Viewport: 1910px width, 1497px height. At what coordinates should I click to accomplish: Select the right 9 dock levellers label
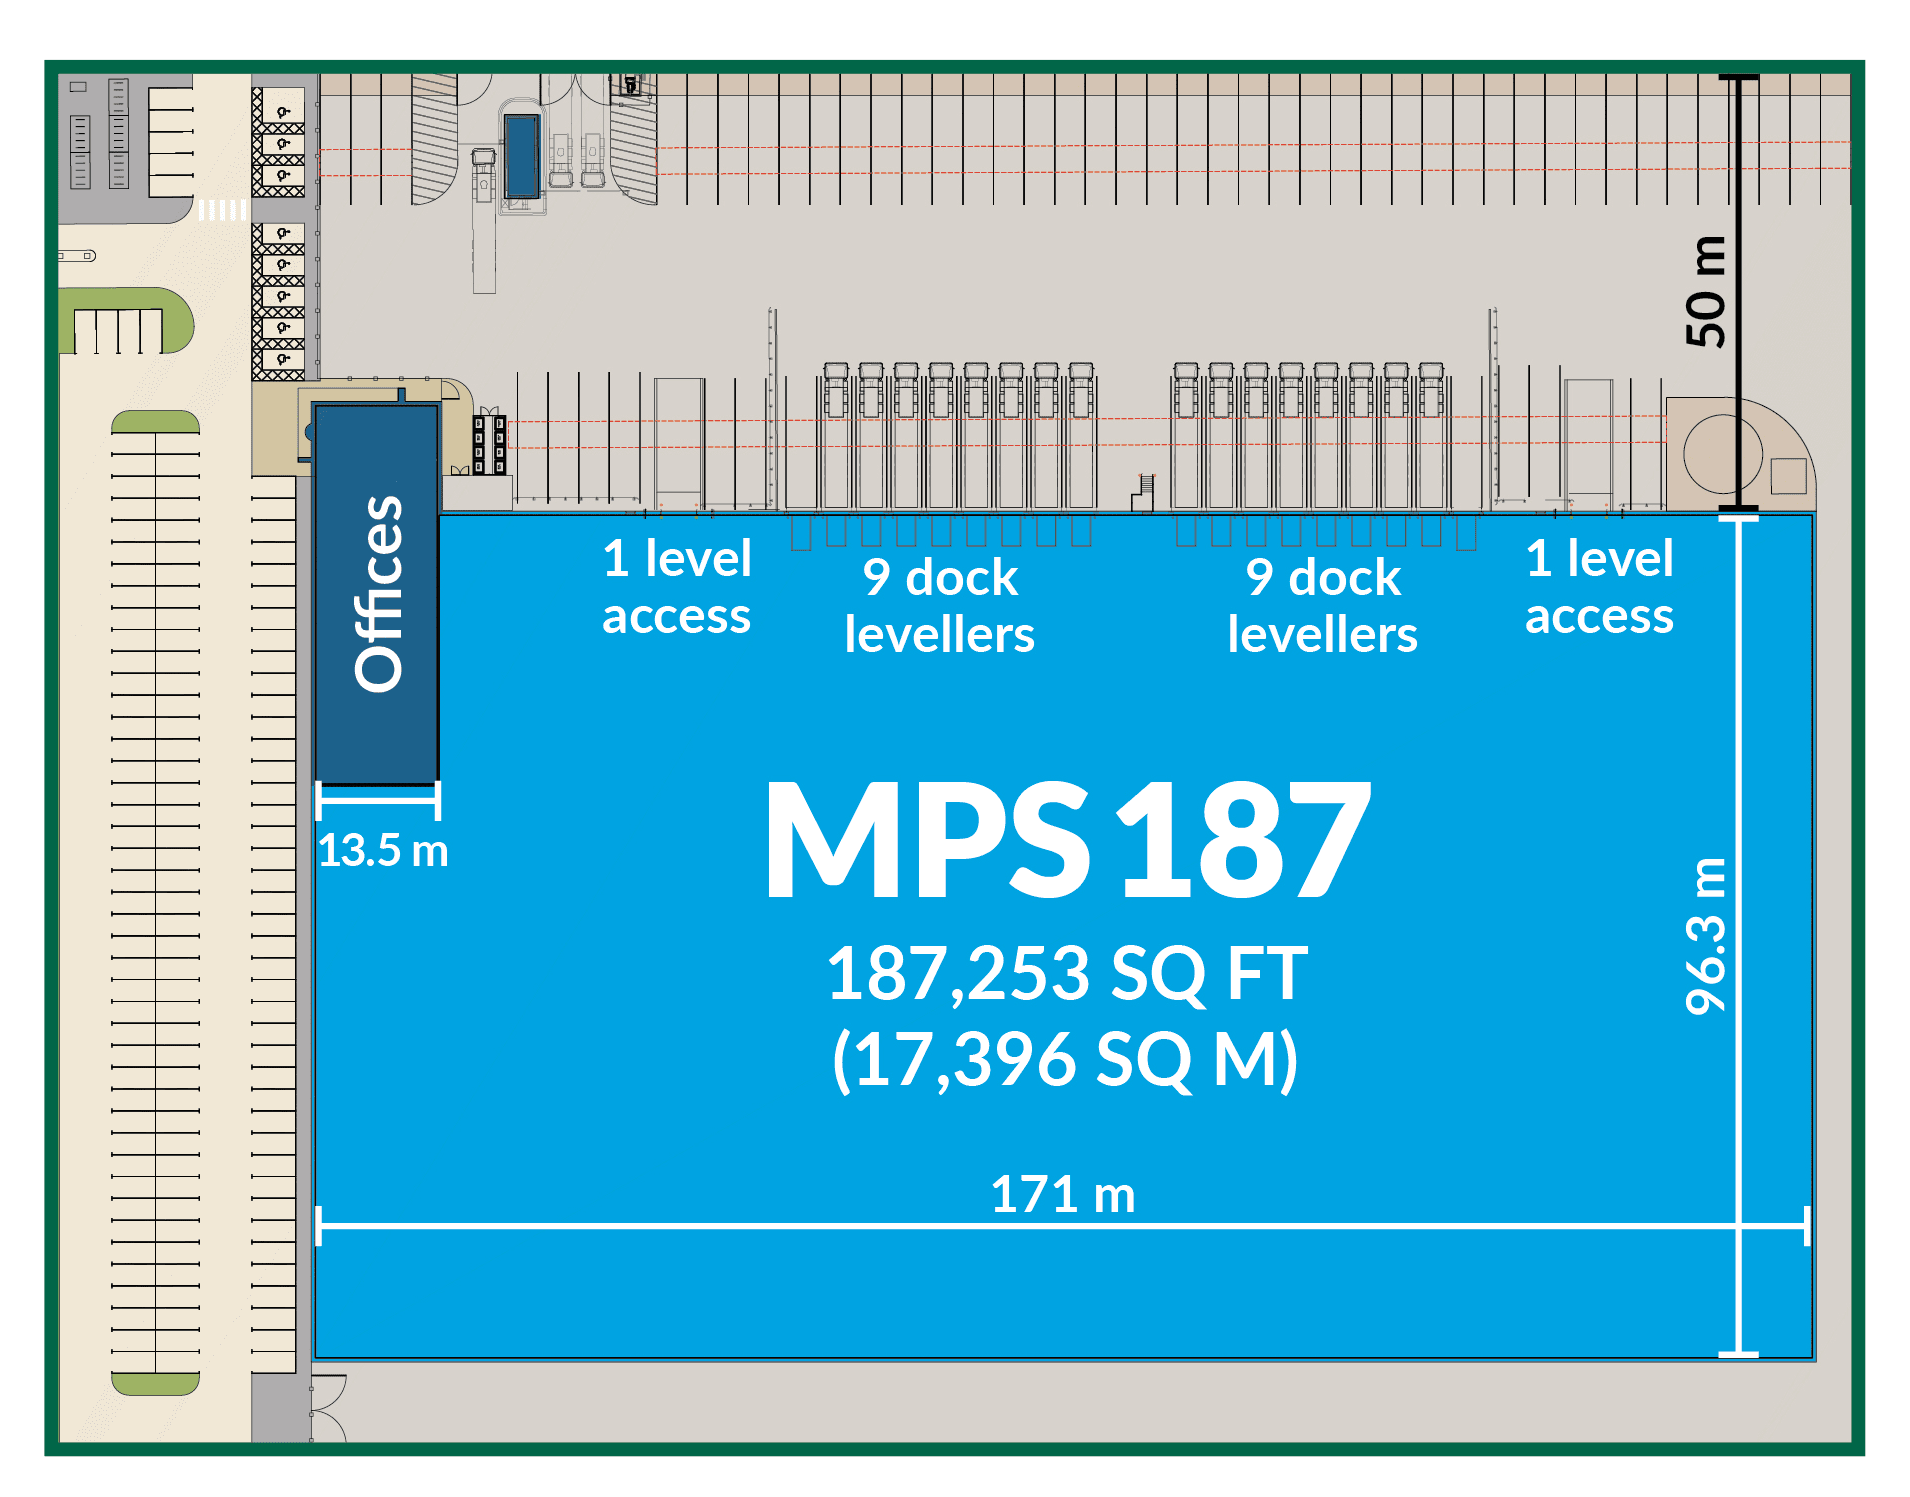[1322, 606]
